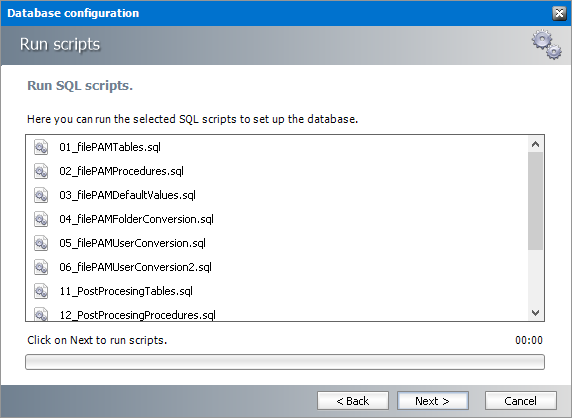Click the 00:00 elapsed time value
The width and height of the screenshot is (572, 418).
(x=529, y=340)
